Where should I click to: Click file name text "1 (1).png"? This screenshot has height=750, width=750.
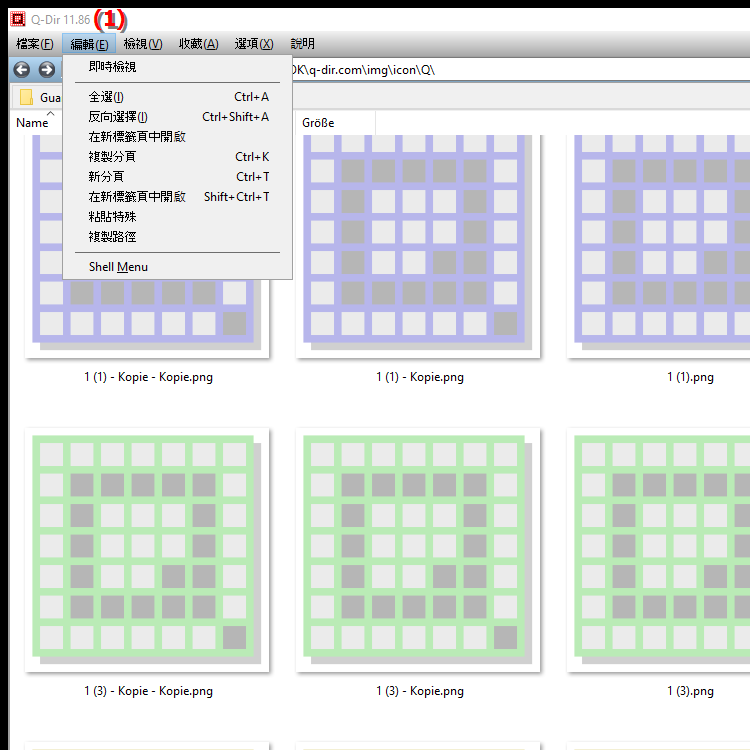690,377
